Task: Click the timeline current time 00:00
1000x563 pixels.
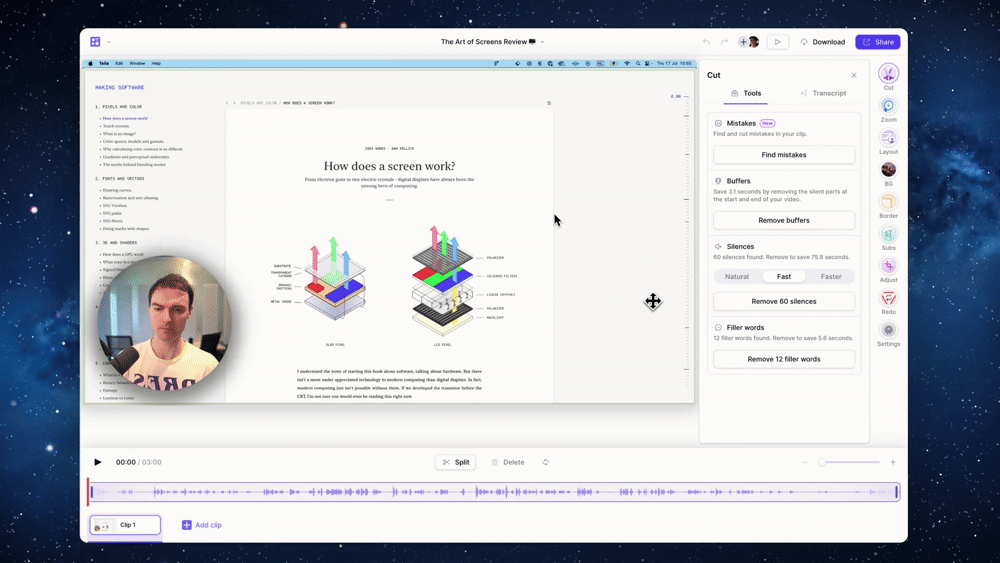Action: (126, 462)
